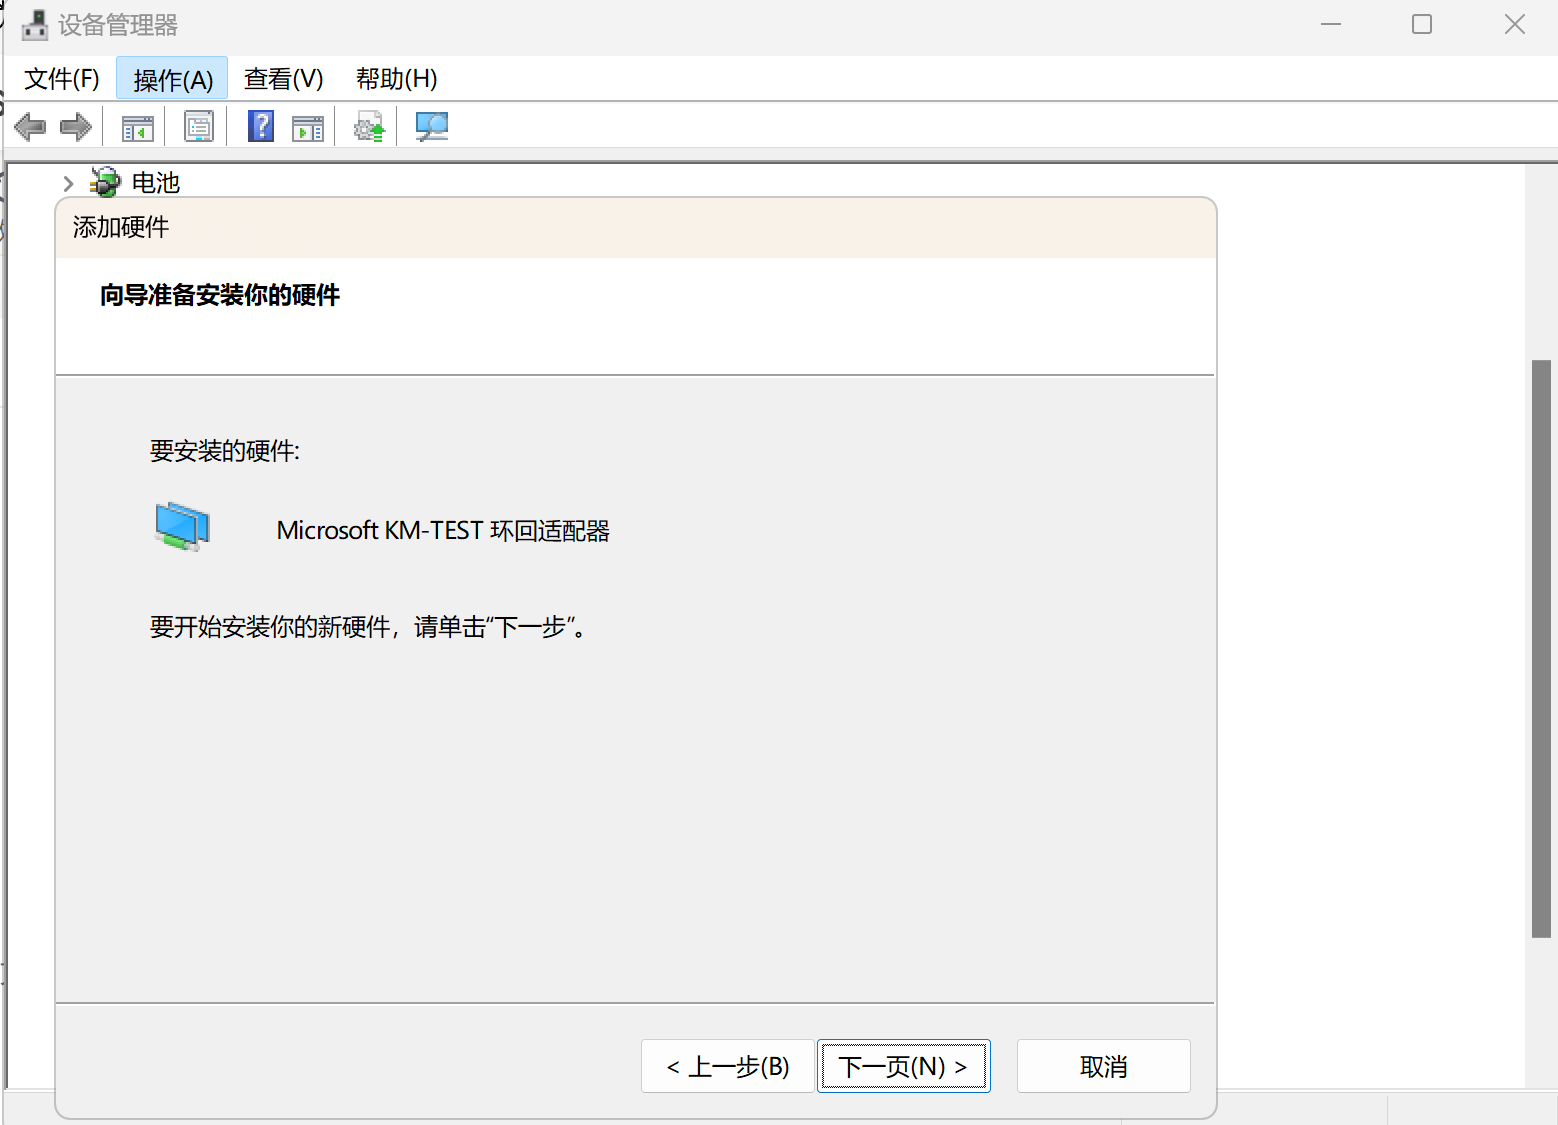Expand the 电池 tree node
This screenshot has width=1558, height=1125.
tap(68, 184)
